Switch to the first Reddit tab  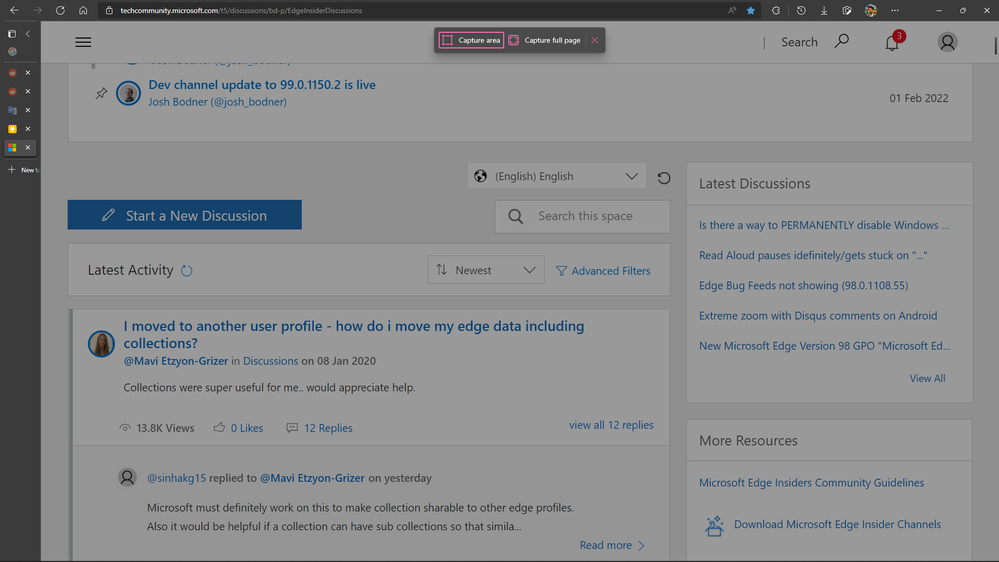coord(12,73)
